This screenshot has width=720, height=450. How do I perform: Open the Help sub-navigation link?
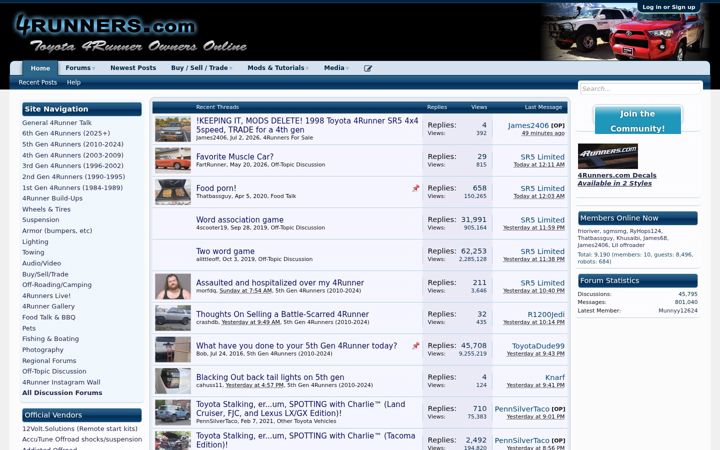pos(73,82)
